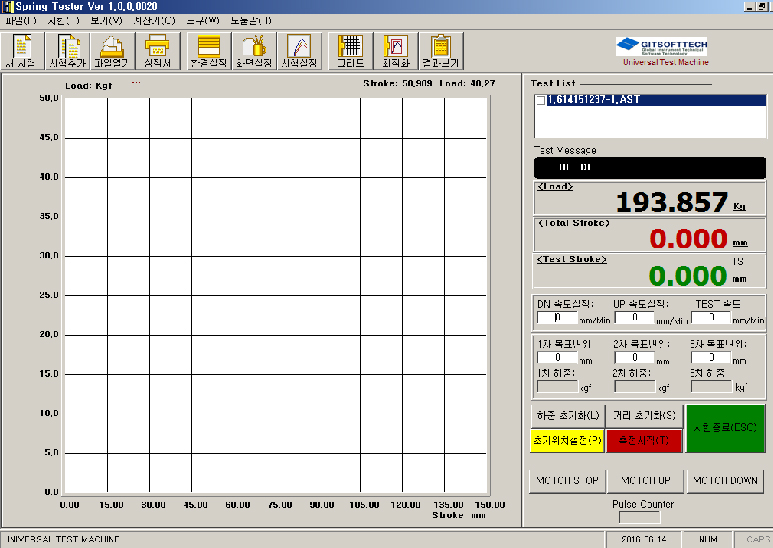Click the Load: Kgf axis label
This screenshot has height=548, width=773.
pos(89,86)
